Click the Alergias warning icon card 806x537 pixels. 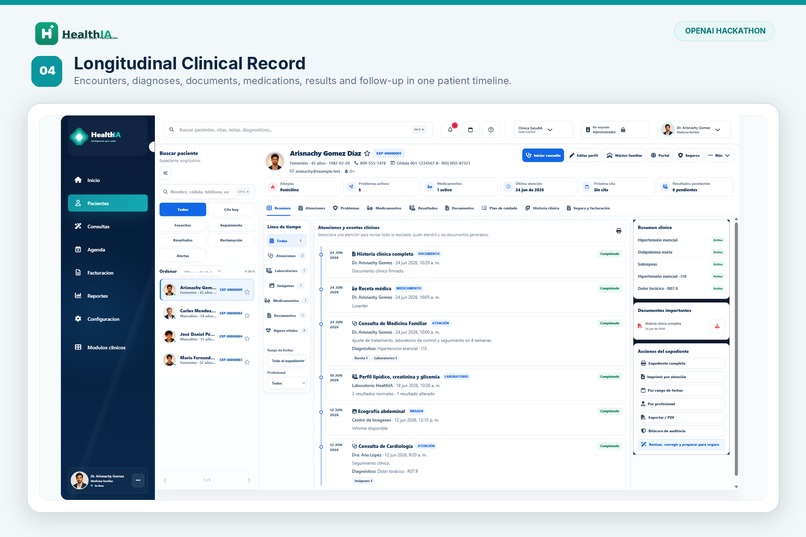coord(302,187)
